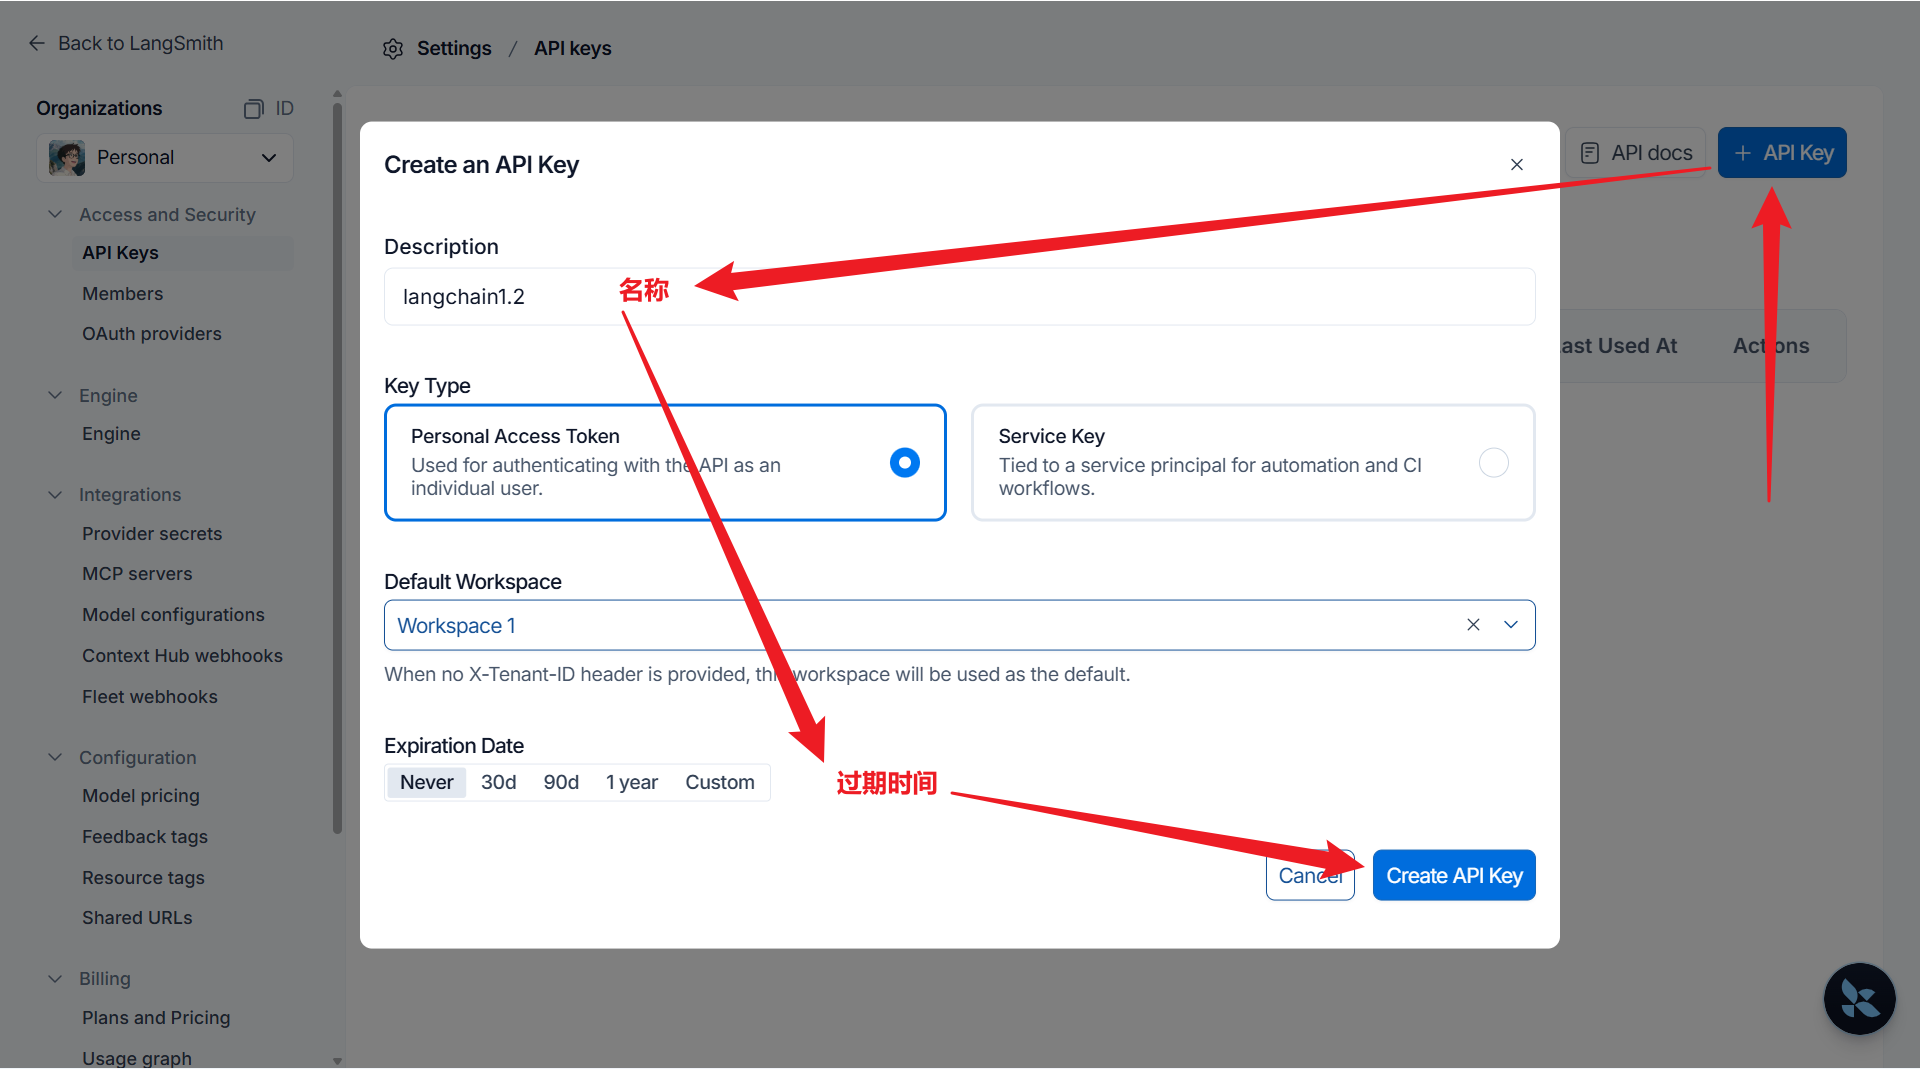Collapse the Integrations section
The width and height of the screenshot is (1920, 1069).
[55, 495]
